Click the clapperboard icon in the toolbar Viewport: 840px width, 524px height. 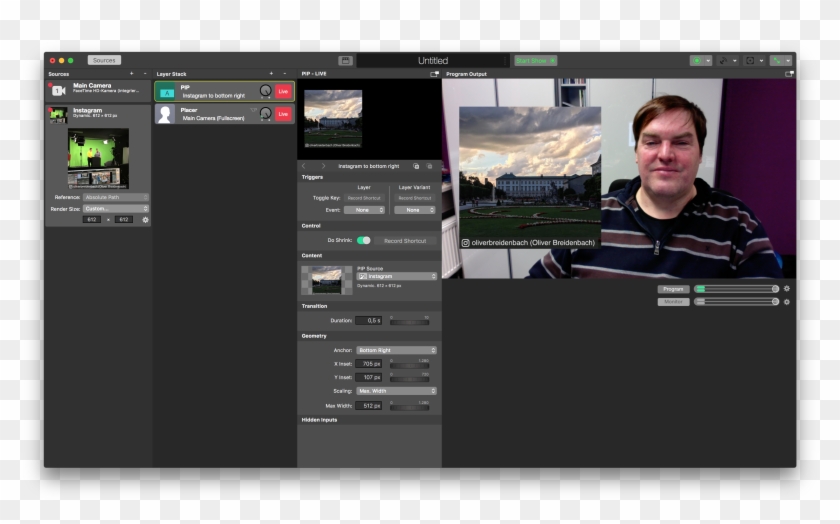tap(346, 61)
